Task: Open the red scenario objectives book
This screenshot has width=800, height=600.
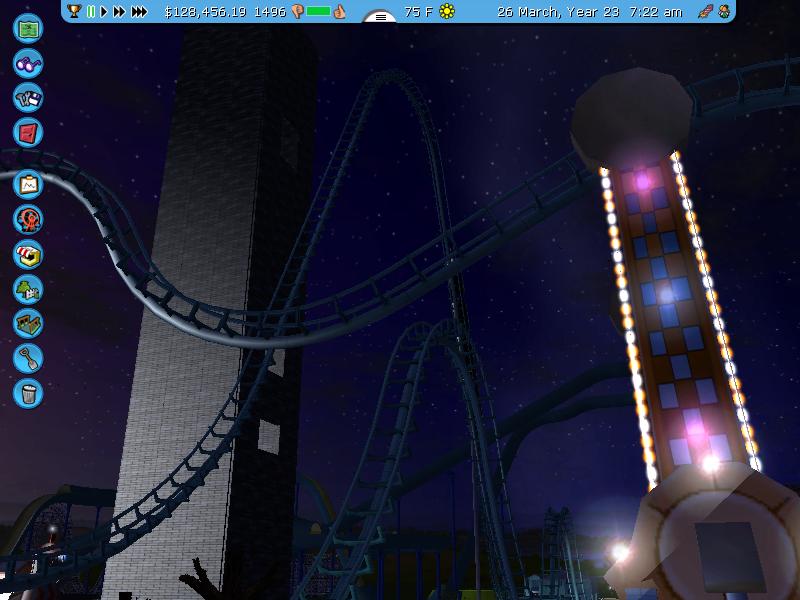Action: pyautogui.click(x=28, y=133)
